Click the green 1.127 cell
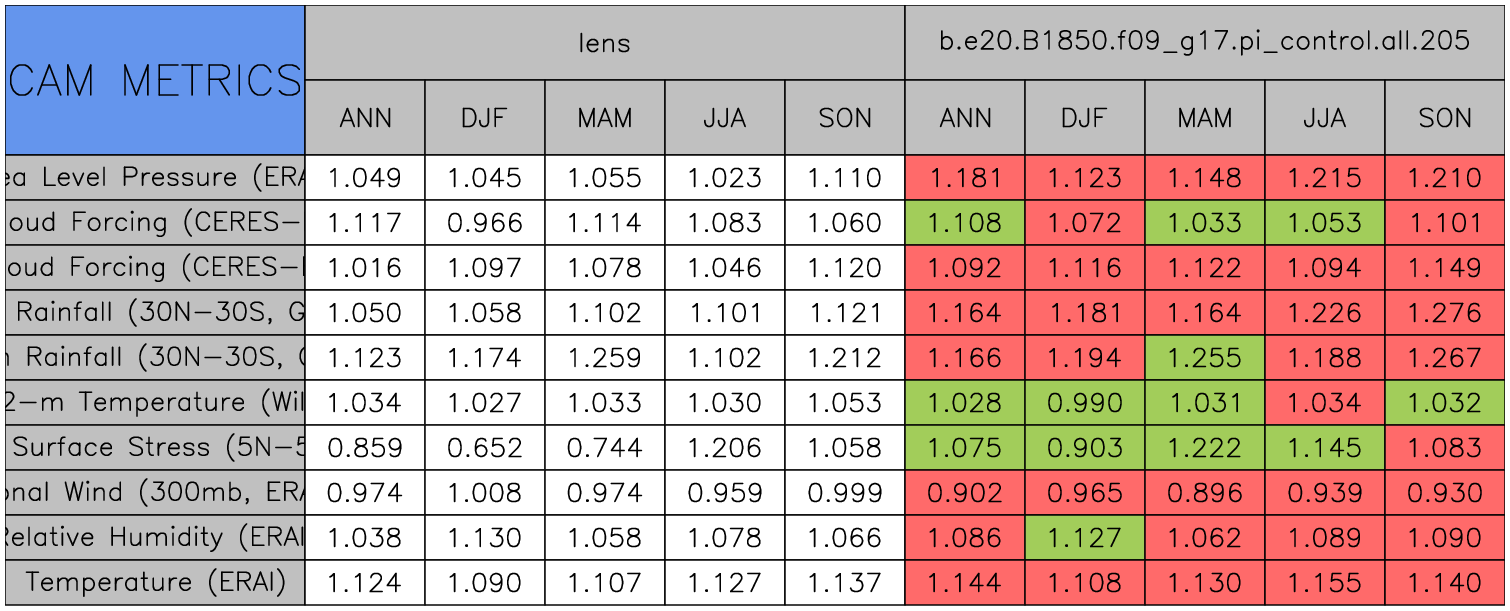The height and width of the screenshot is (611, 1510). [1084, 537]
